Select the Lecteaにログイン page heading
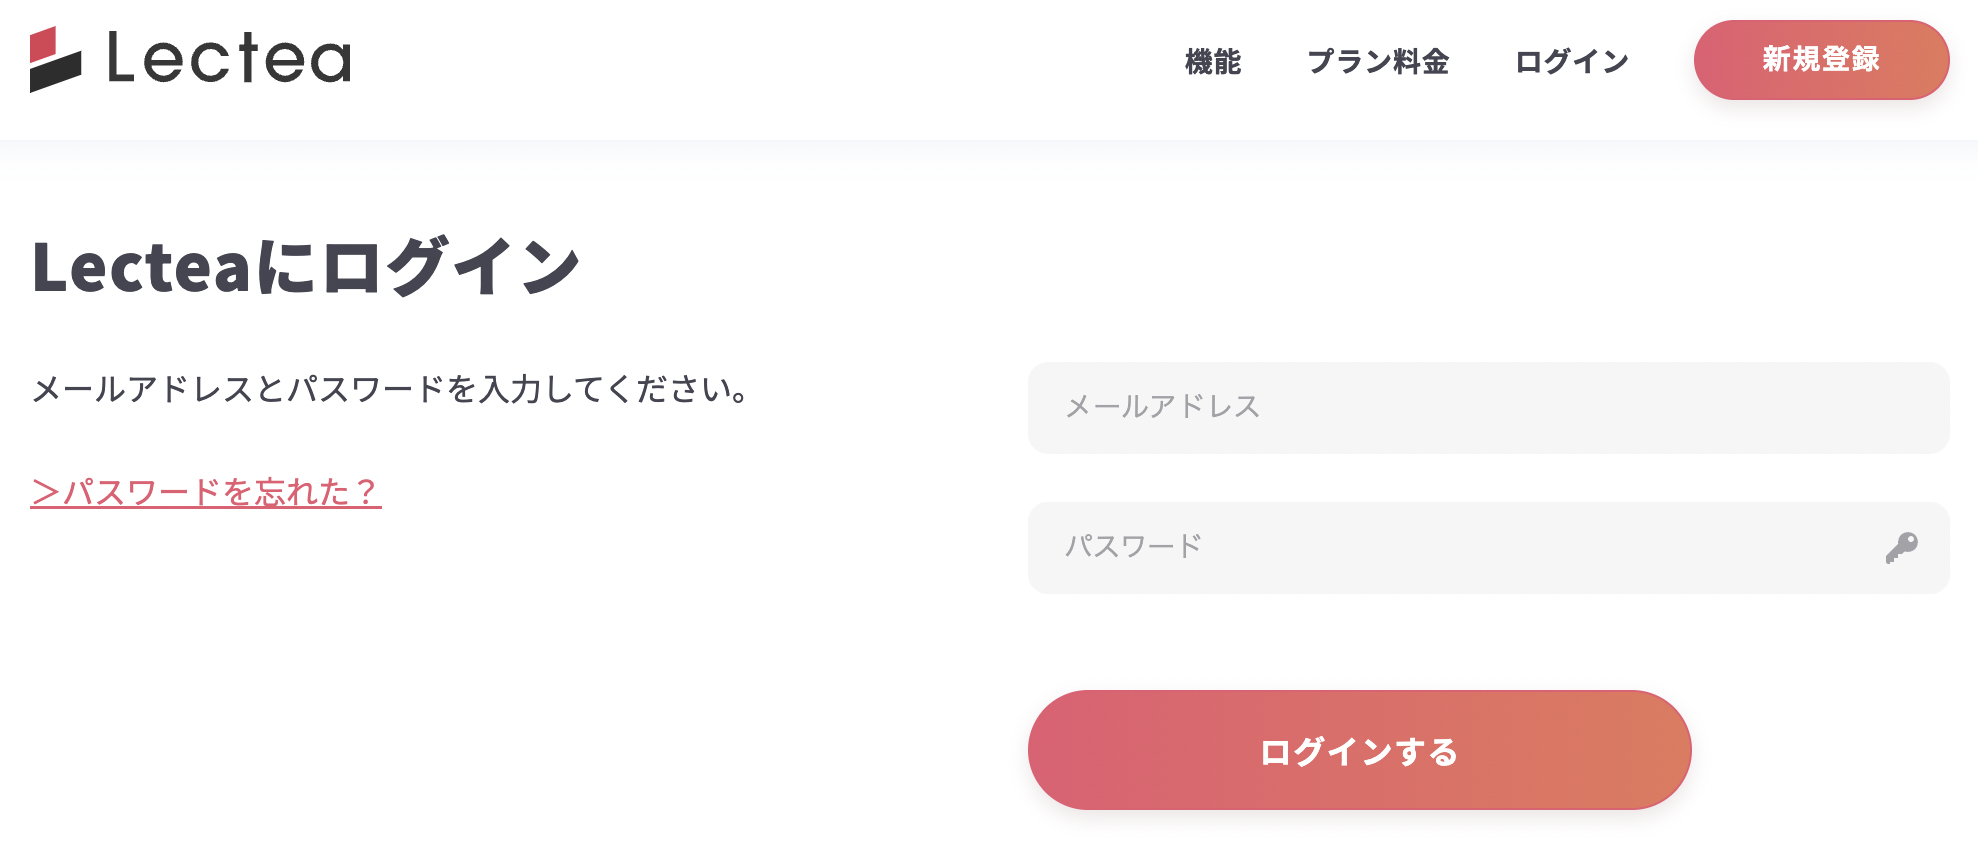1978x846 pixels. point(305,263)
